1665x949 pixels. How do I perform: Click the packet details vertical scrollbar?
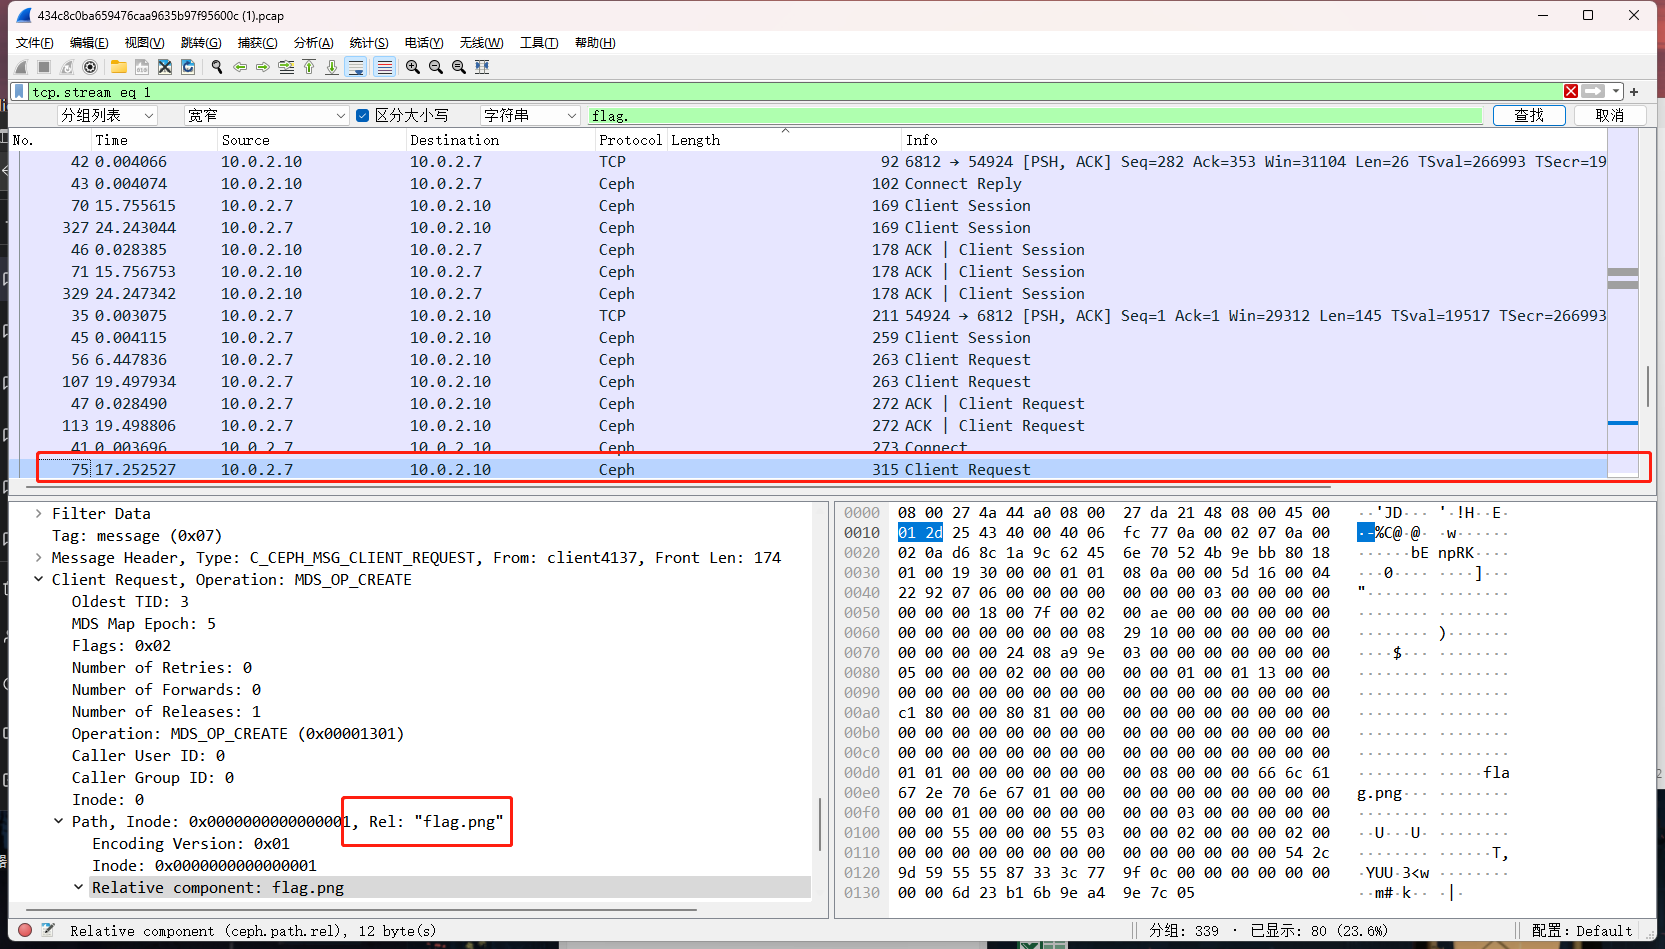[819, 823]
